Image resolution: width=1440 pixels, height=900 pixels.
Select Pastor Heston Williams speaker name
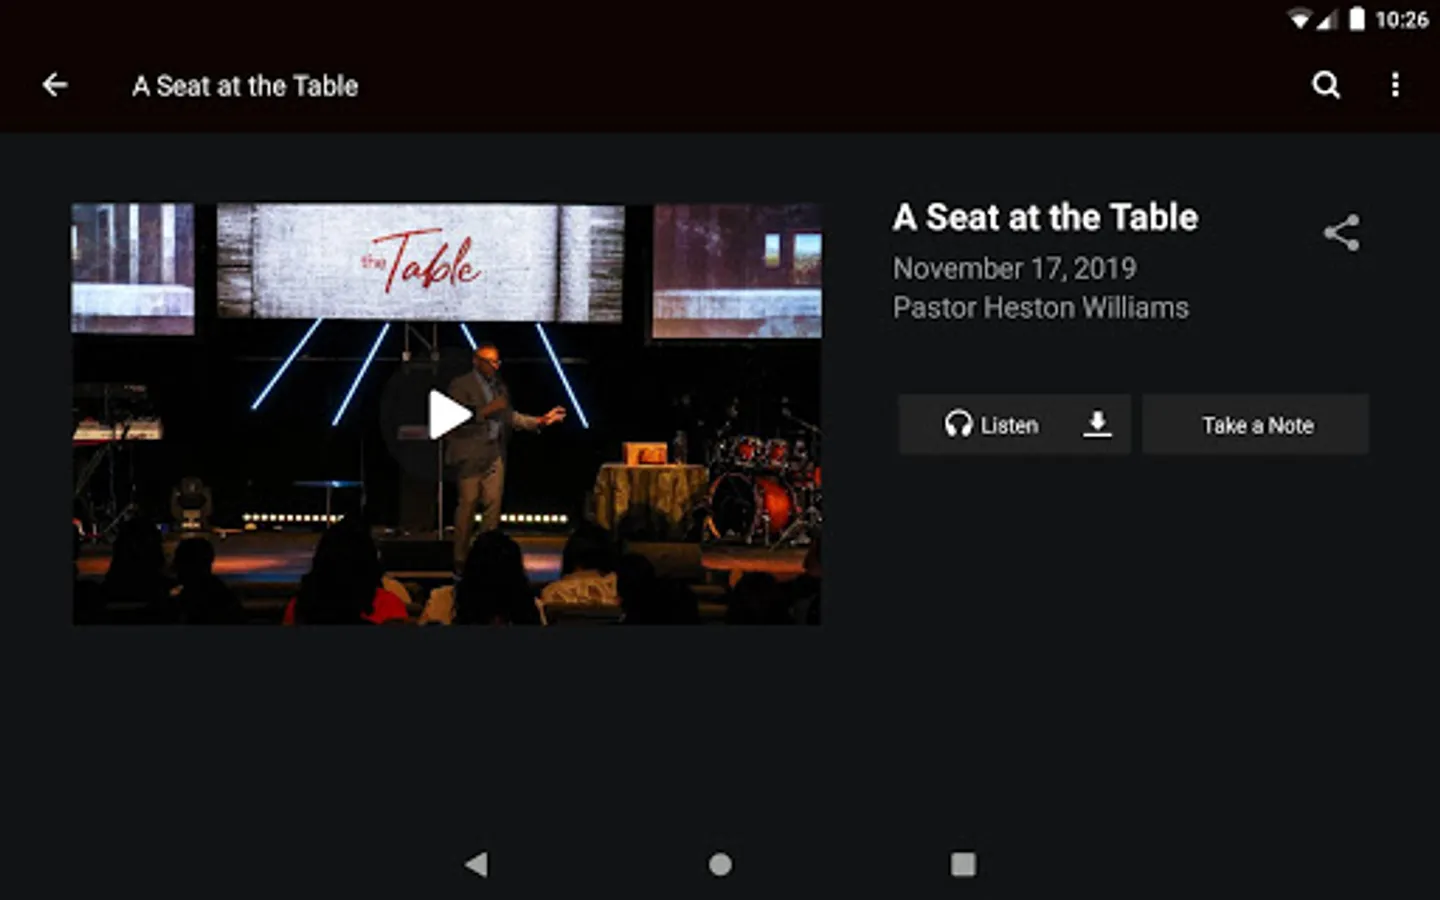[x=1040, y=307]
